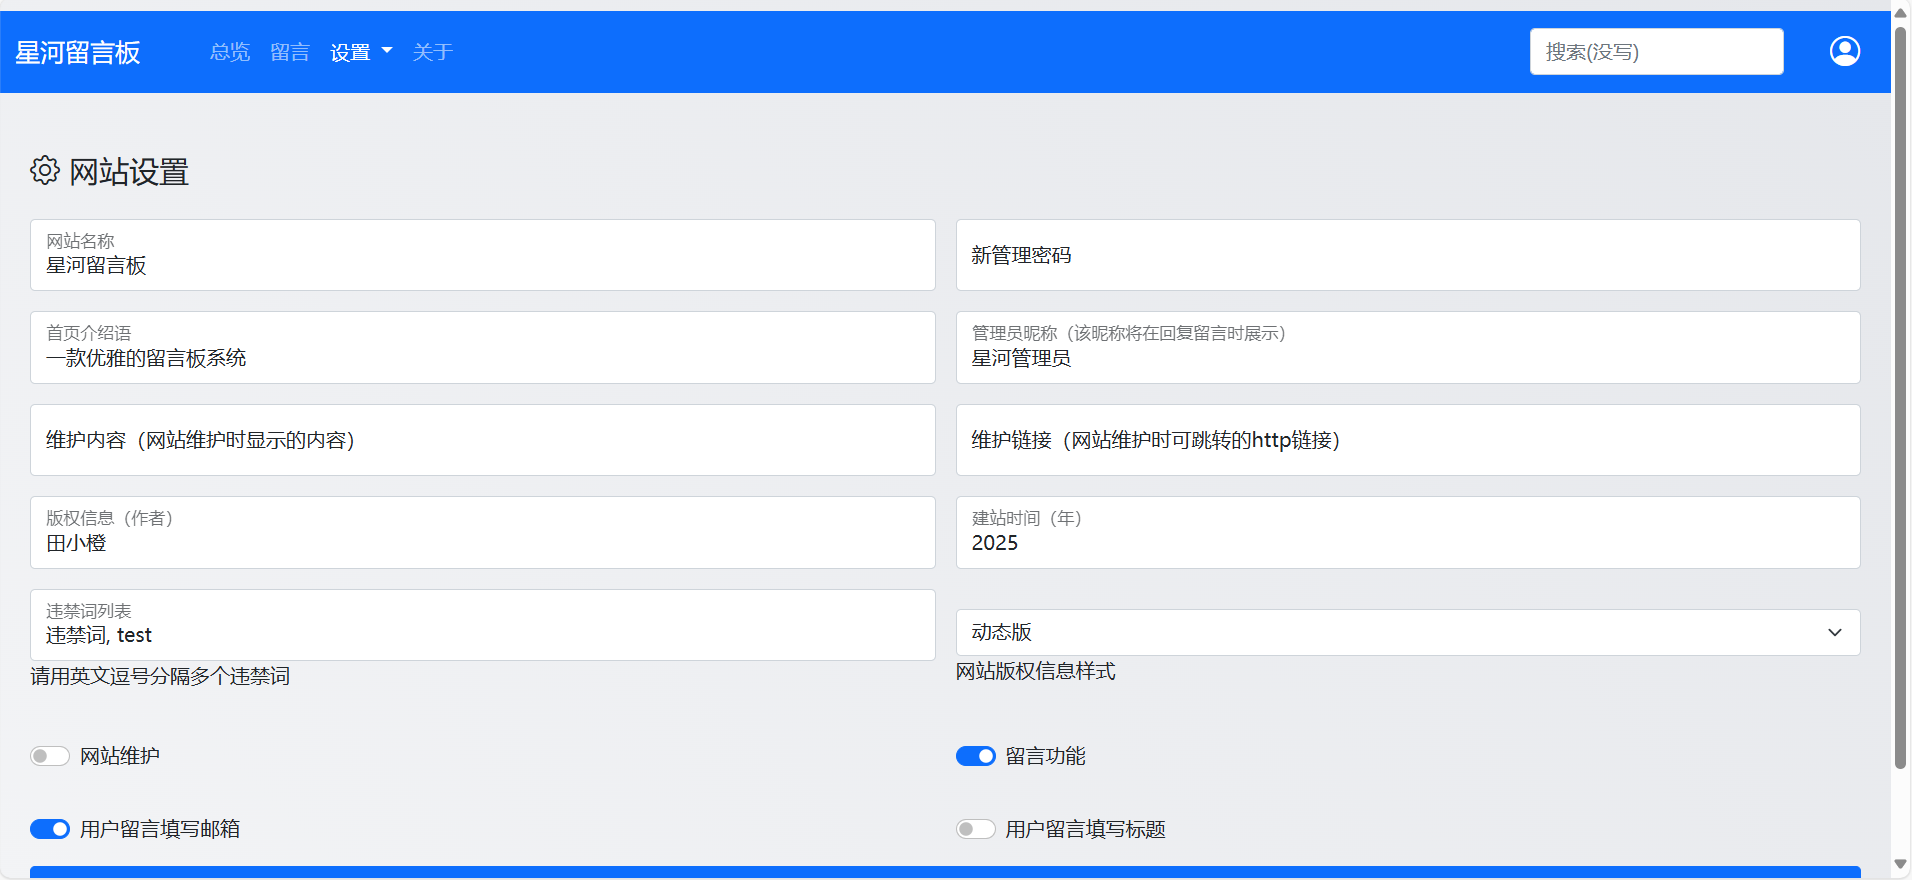Click the 违禁词列表 input field

tap(483, 625)
